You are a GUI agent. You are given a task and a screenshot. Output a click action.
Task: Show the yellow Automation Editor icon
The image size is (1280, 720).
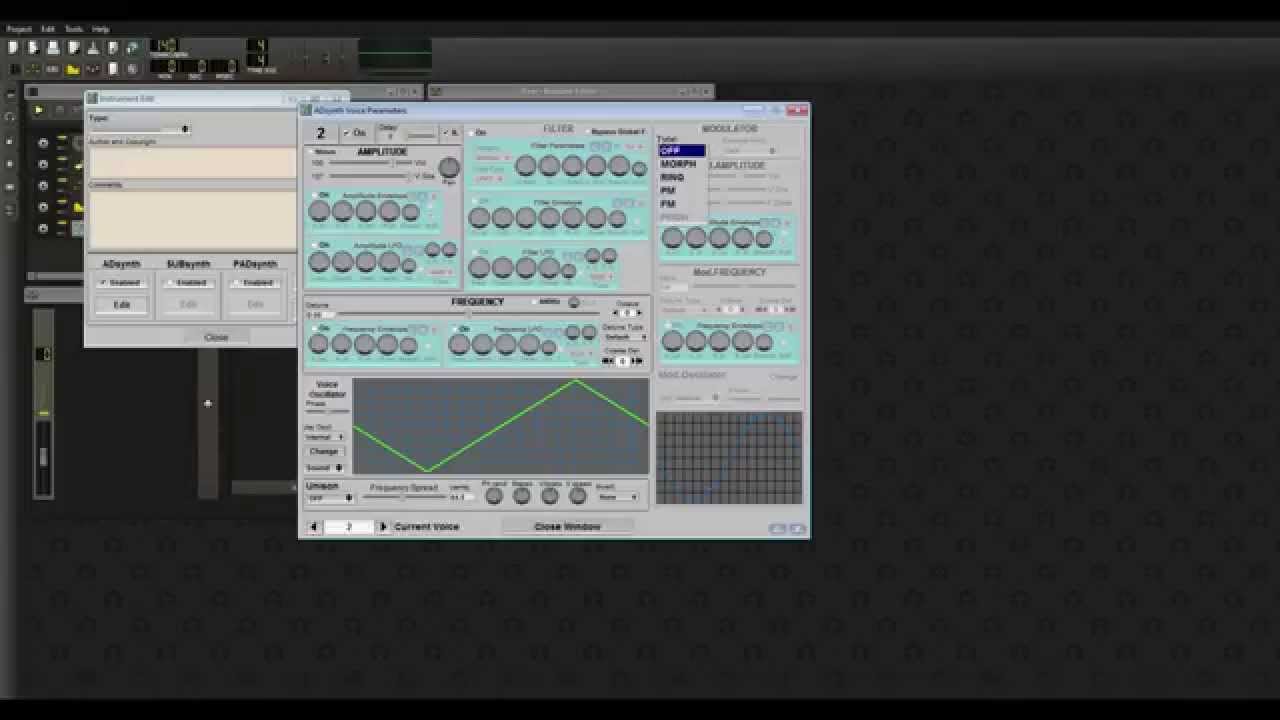(73, 68)
